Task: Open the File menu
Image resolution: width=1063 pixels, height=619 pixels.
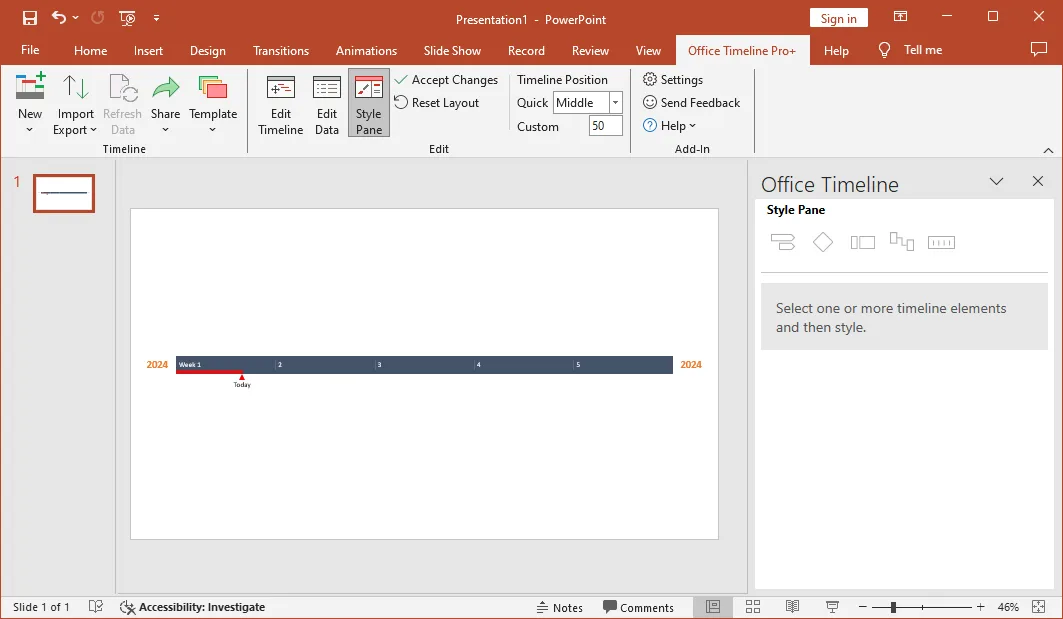Action: tap(30, 50)
